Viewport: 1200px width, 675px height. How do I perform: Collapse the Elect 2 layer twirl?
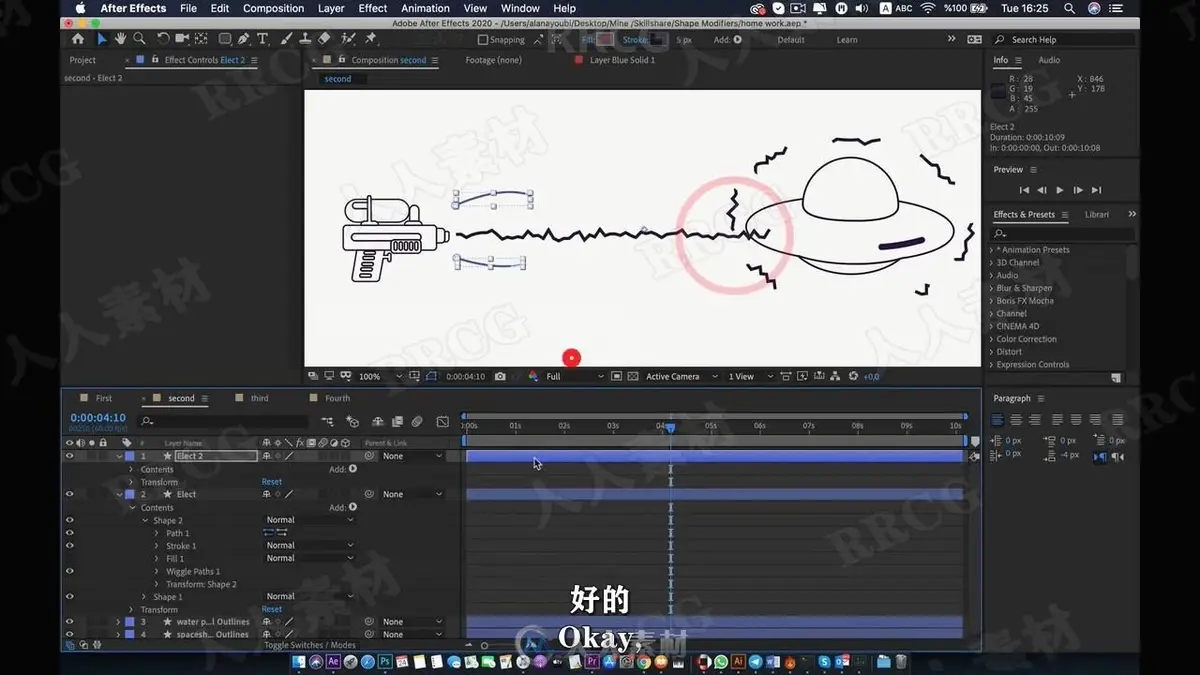coord(119,456)
